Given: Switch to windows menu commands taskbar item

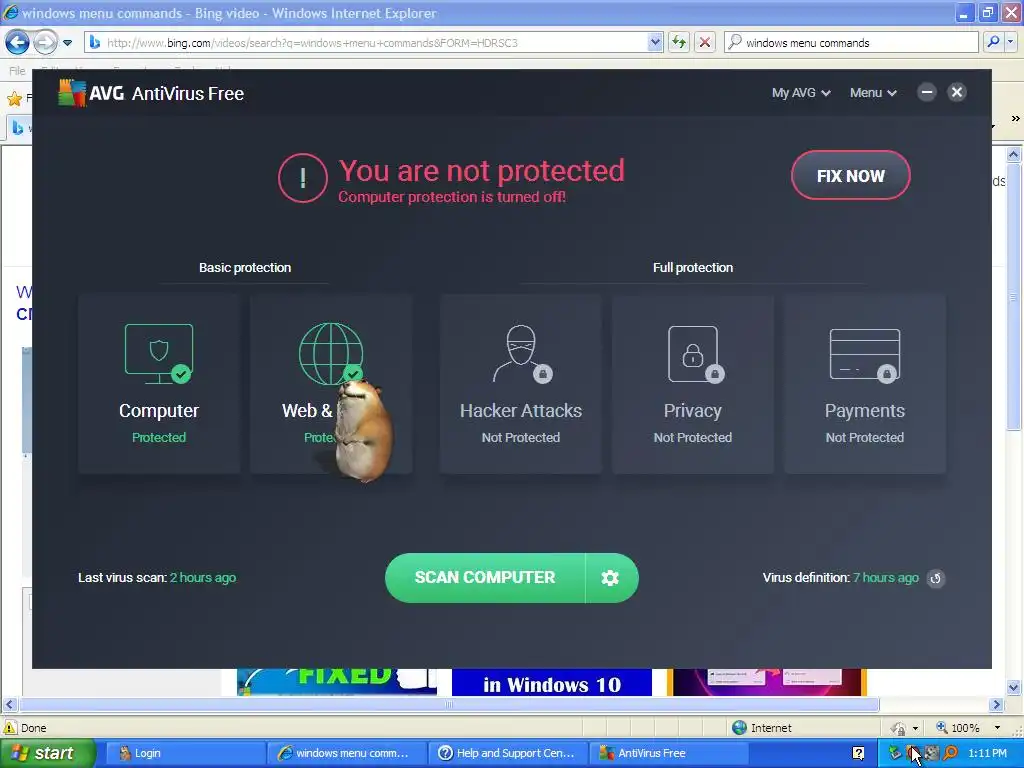Looking at the screenshot, I should click(346, 753).
